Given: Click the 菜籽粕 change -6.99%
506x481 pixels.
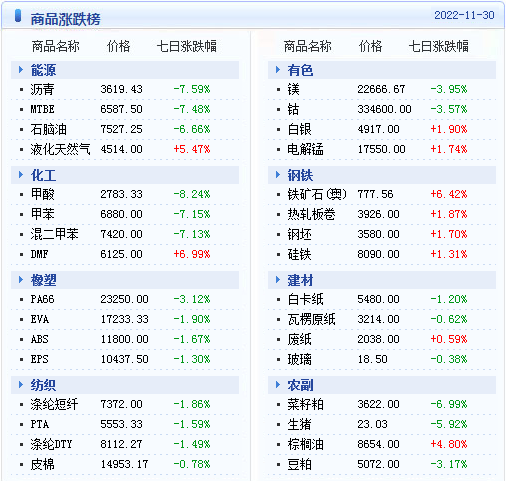Looking at the screenshot, I should point(449,404).
